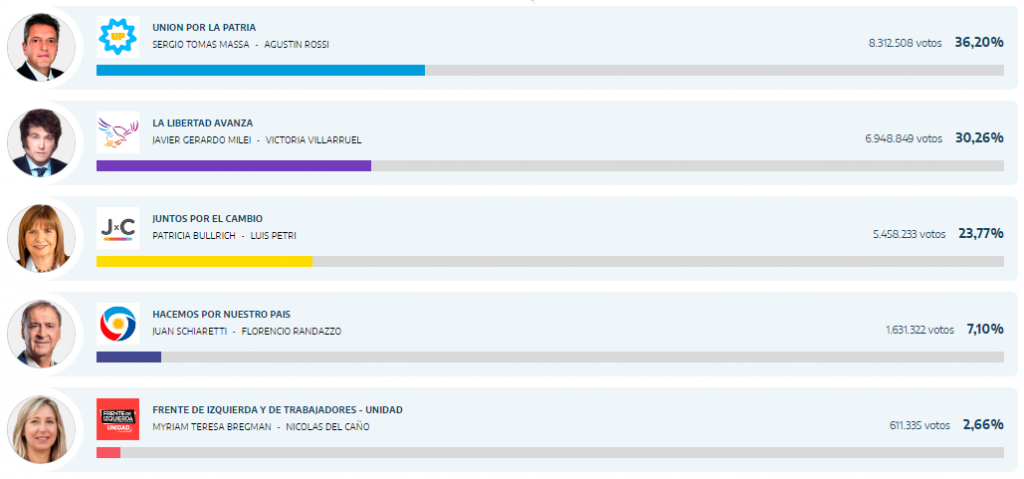The image size is (1024, 479).
Task: Select Sergio Massa's candidate photo
Action: click(41, 48)
